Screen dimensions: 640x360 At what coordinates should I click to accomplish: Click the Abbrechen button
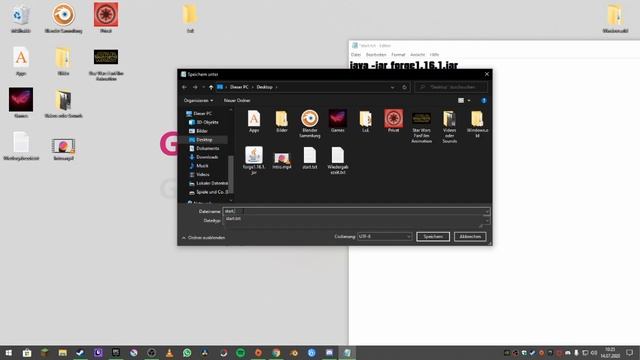coord(470,237)
